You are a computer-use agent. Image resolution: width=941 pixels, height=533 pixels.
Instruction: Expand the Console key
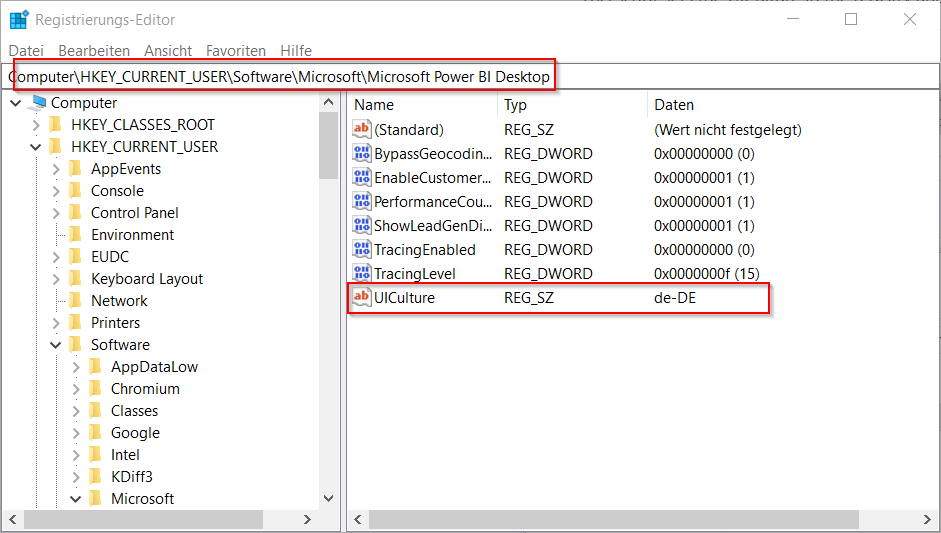56,191
